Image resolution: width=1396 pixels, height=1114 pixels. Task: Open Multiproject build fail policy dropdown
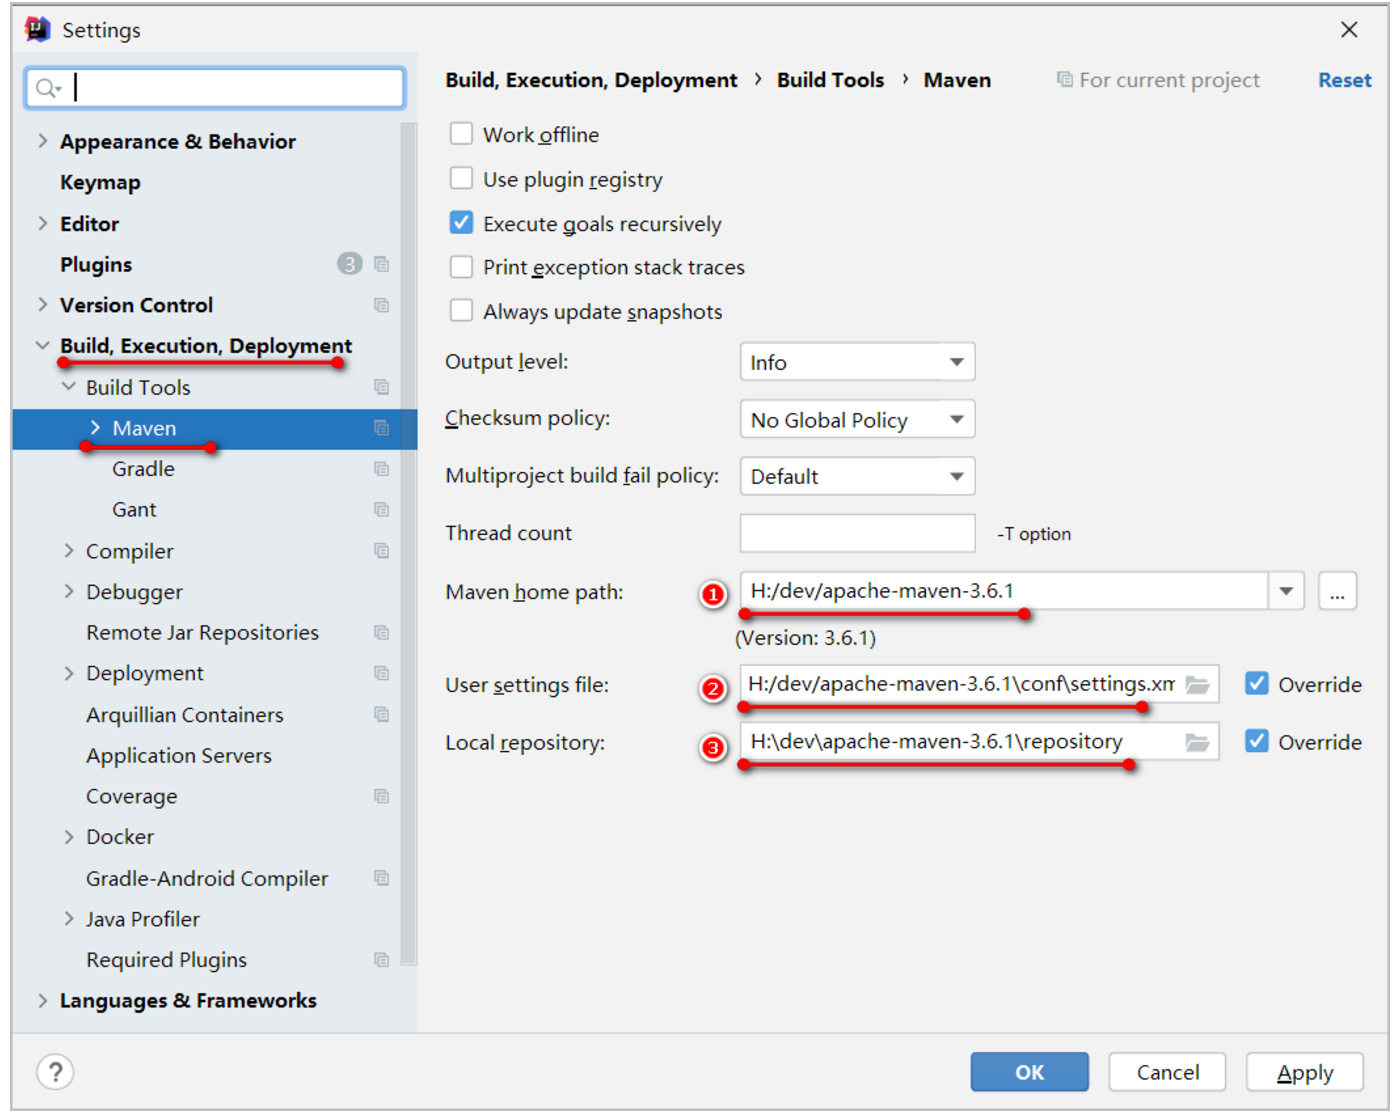(x=857, y=477)
